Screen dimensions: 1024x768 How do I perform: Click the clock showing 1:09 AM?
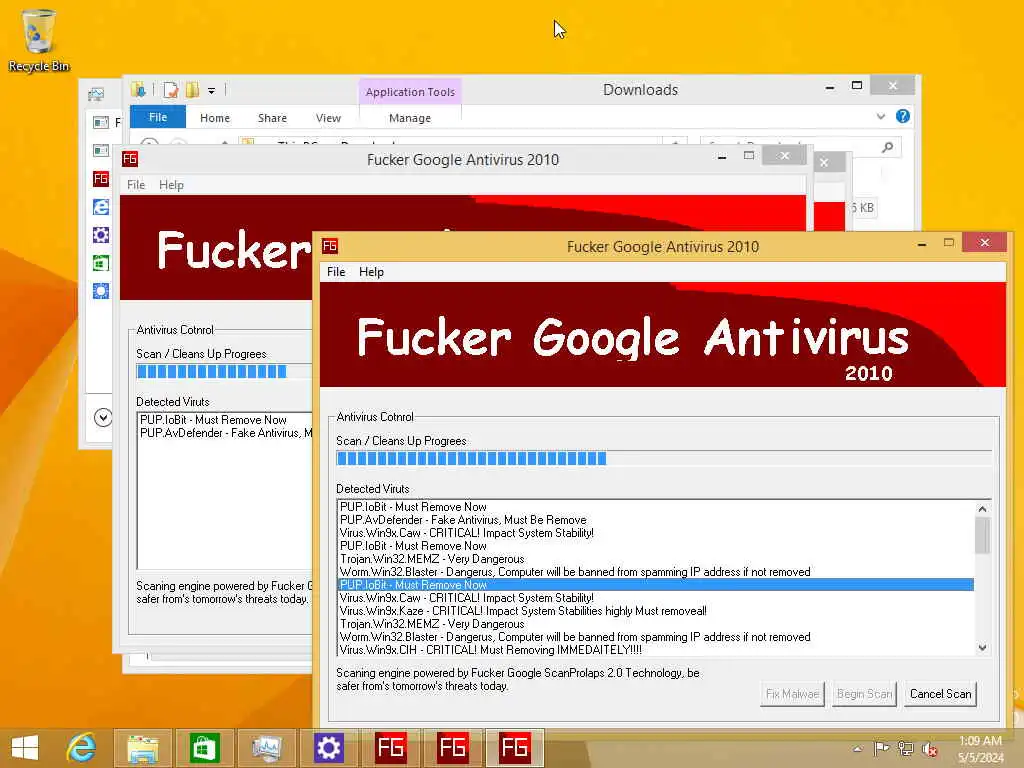(980, 741)
